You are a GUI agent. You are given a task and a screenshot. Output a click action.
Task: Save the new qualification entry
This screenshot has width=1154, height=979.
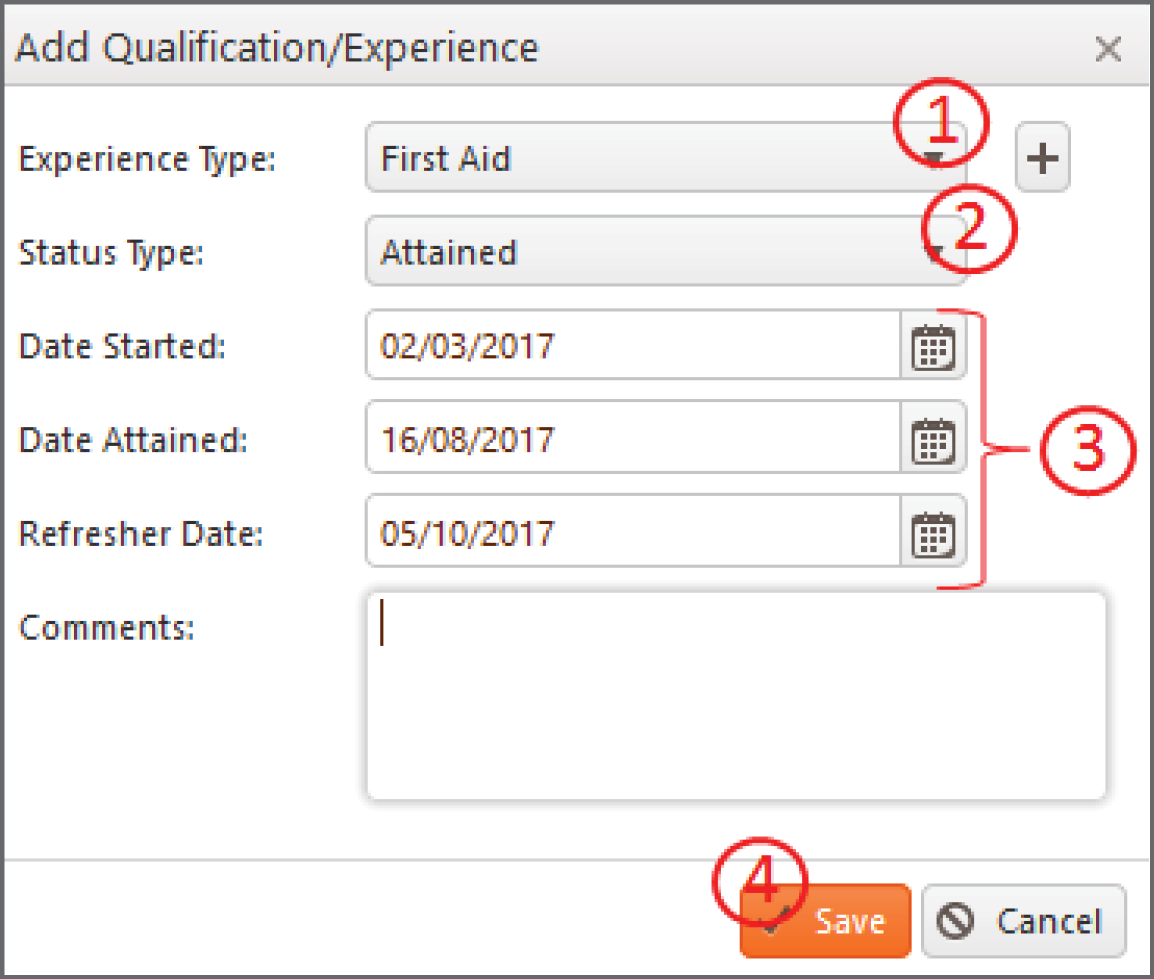pos(840,920)
